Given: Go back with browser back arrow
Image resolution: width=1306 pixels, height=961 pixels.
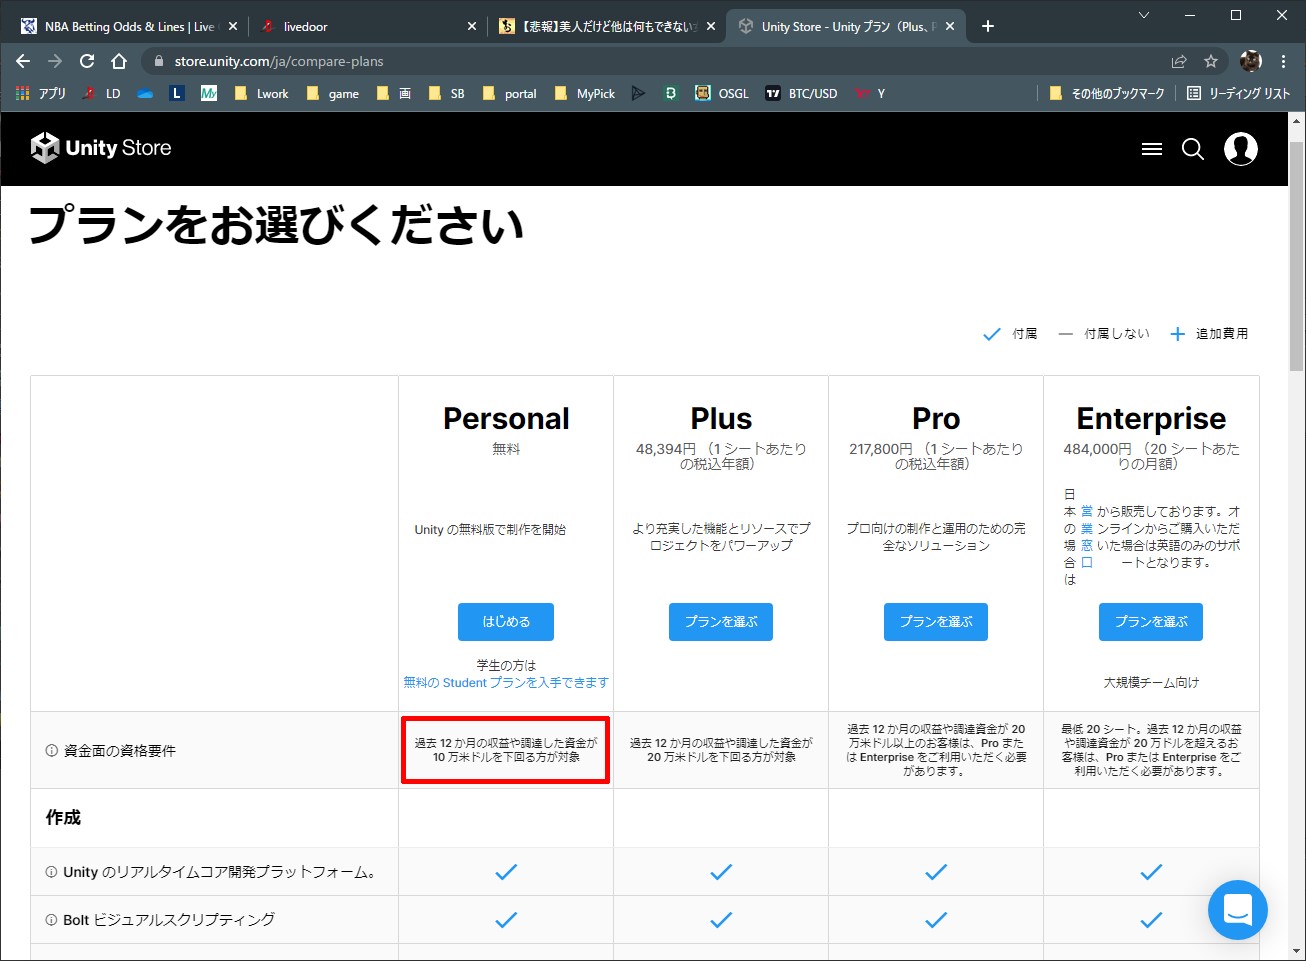Looking at the screenshot, I should (24, 61).
